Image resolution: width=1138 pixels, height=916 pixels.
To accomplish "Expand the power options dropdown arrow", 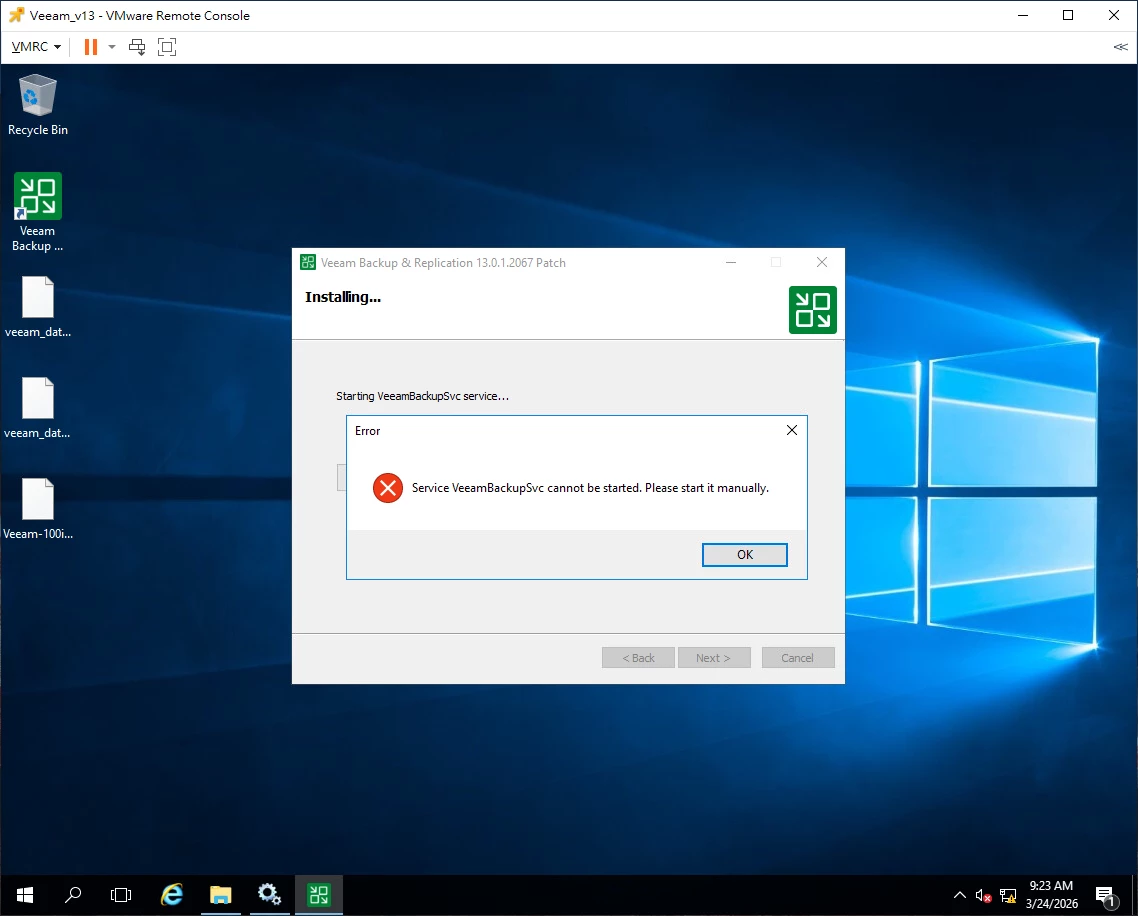I will tap(112, 47).
